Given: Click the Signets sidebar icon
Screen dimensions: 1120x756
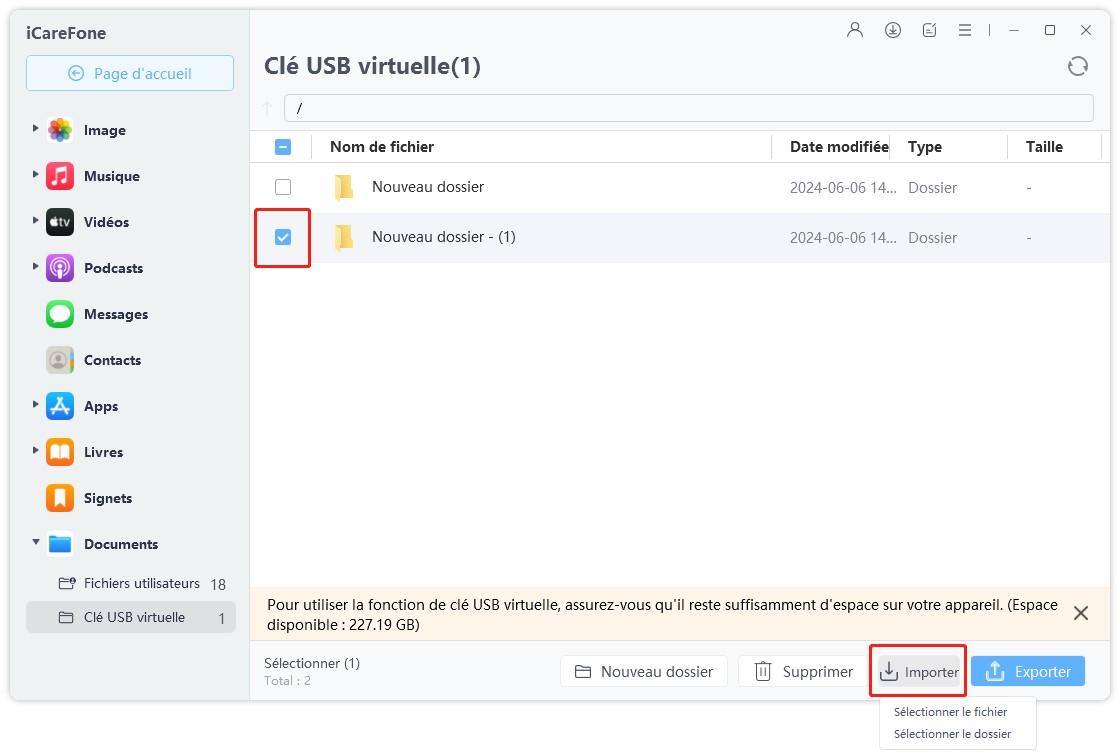Looking at the screenshot, I should [59, 498].
